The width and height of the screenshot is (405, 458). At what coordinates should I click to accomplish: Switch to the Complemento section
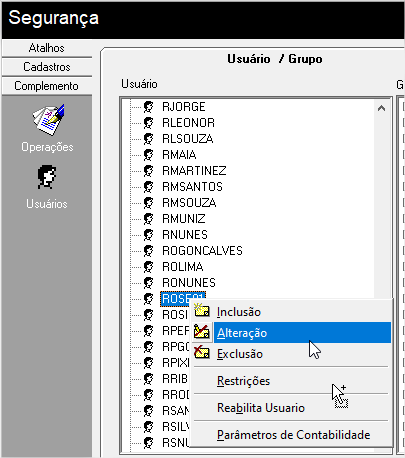(47, 86)
